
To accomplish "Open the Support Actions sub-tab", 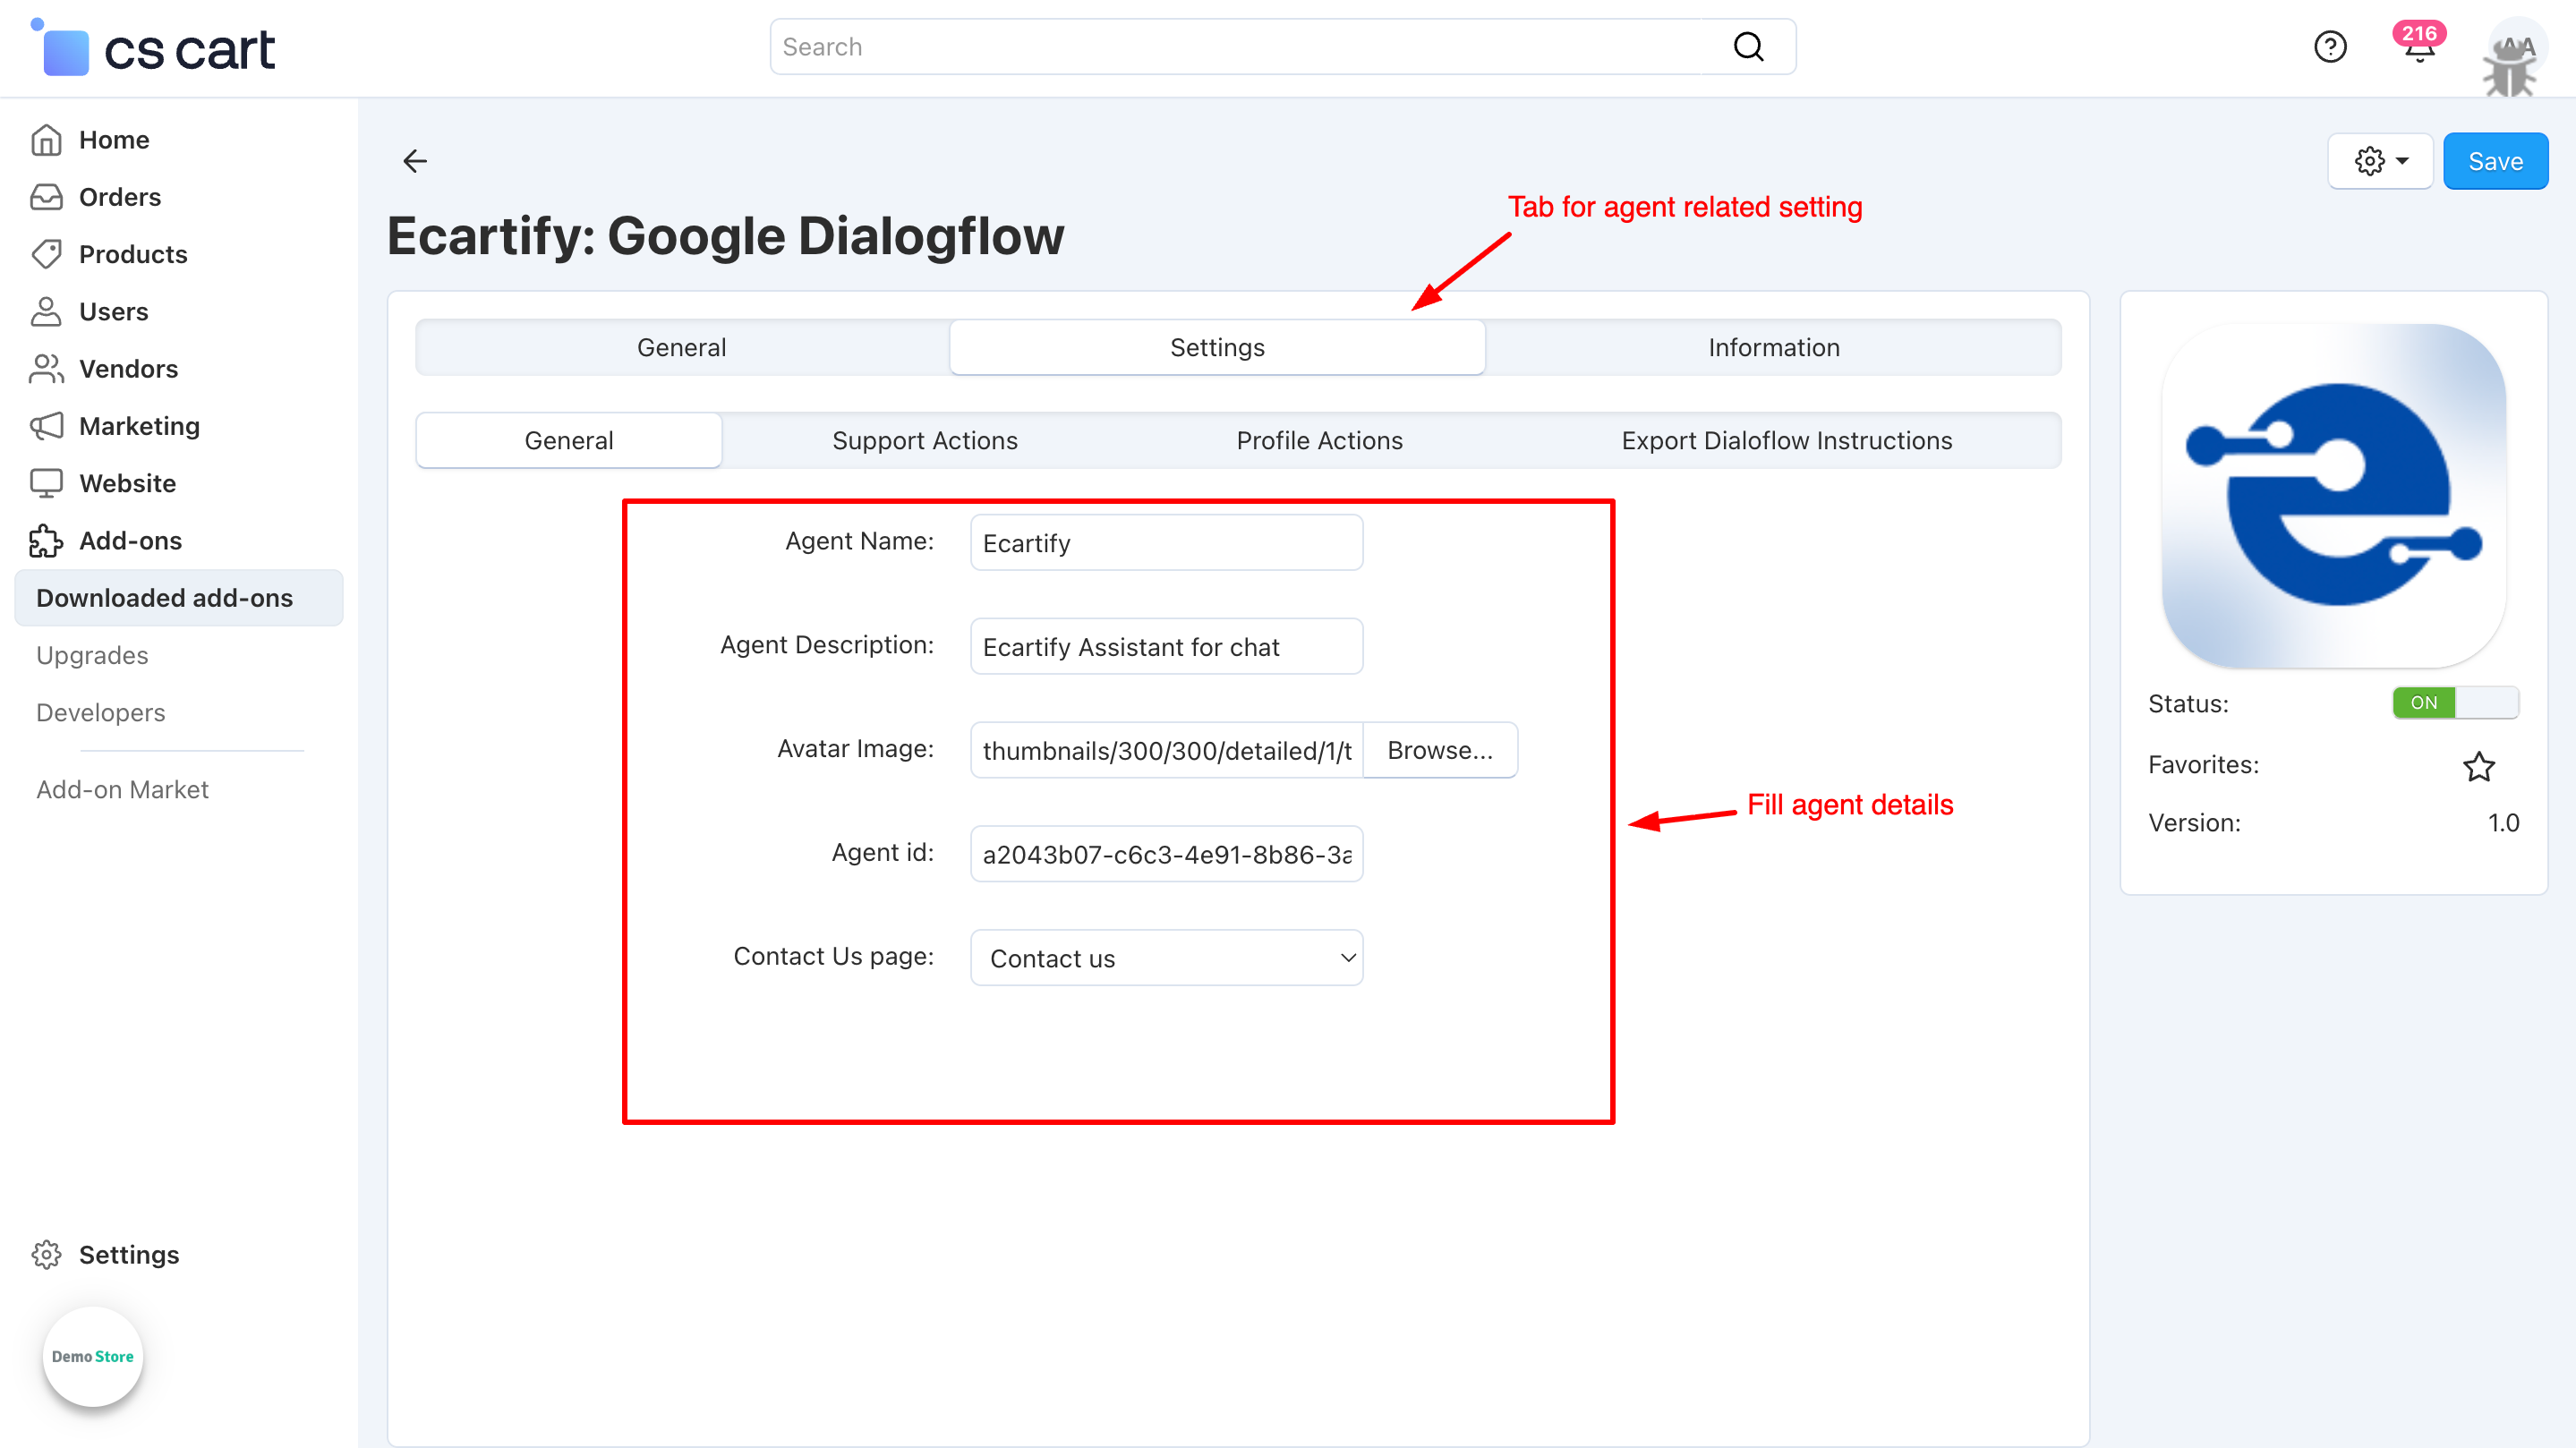I will click(x=924, y=441).
